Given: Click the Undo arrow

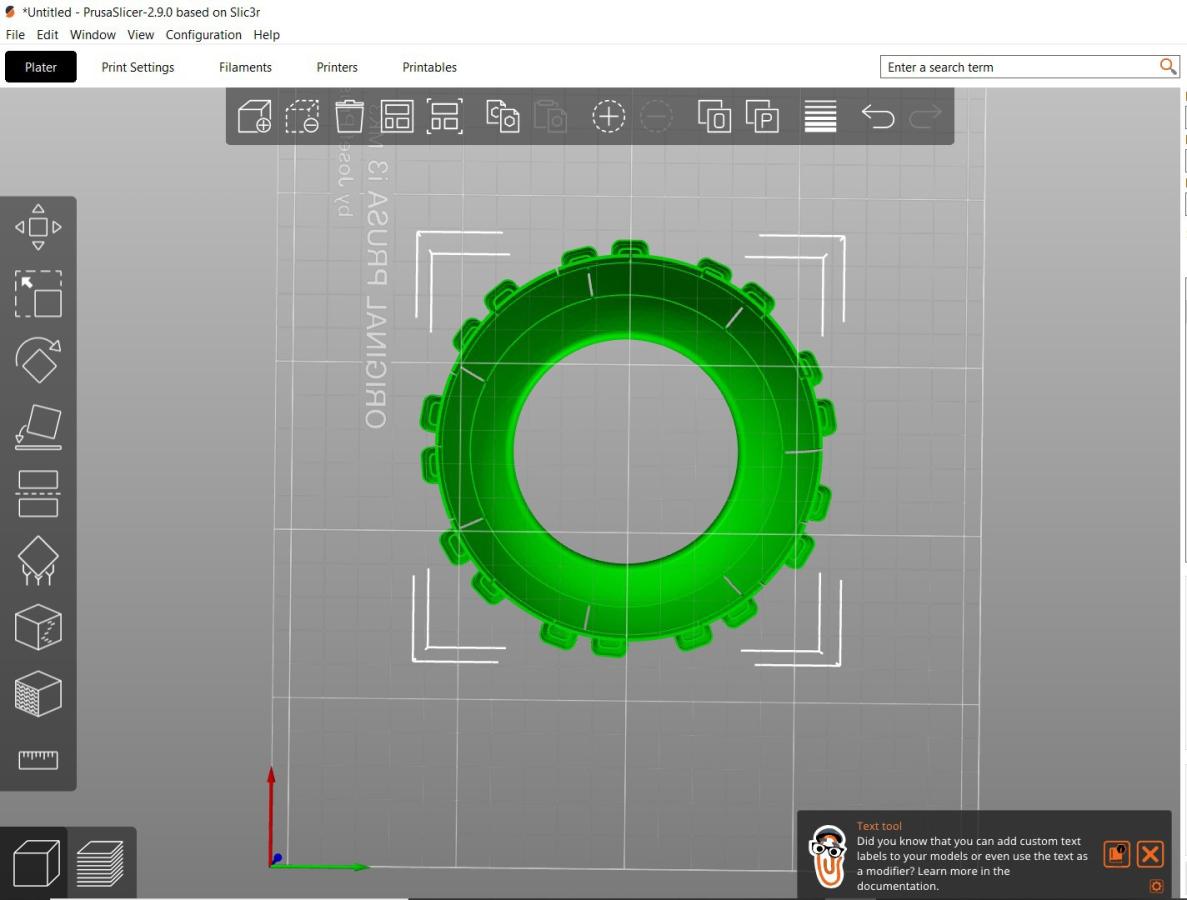Looking at the screenshot, I should (877, 117).
